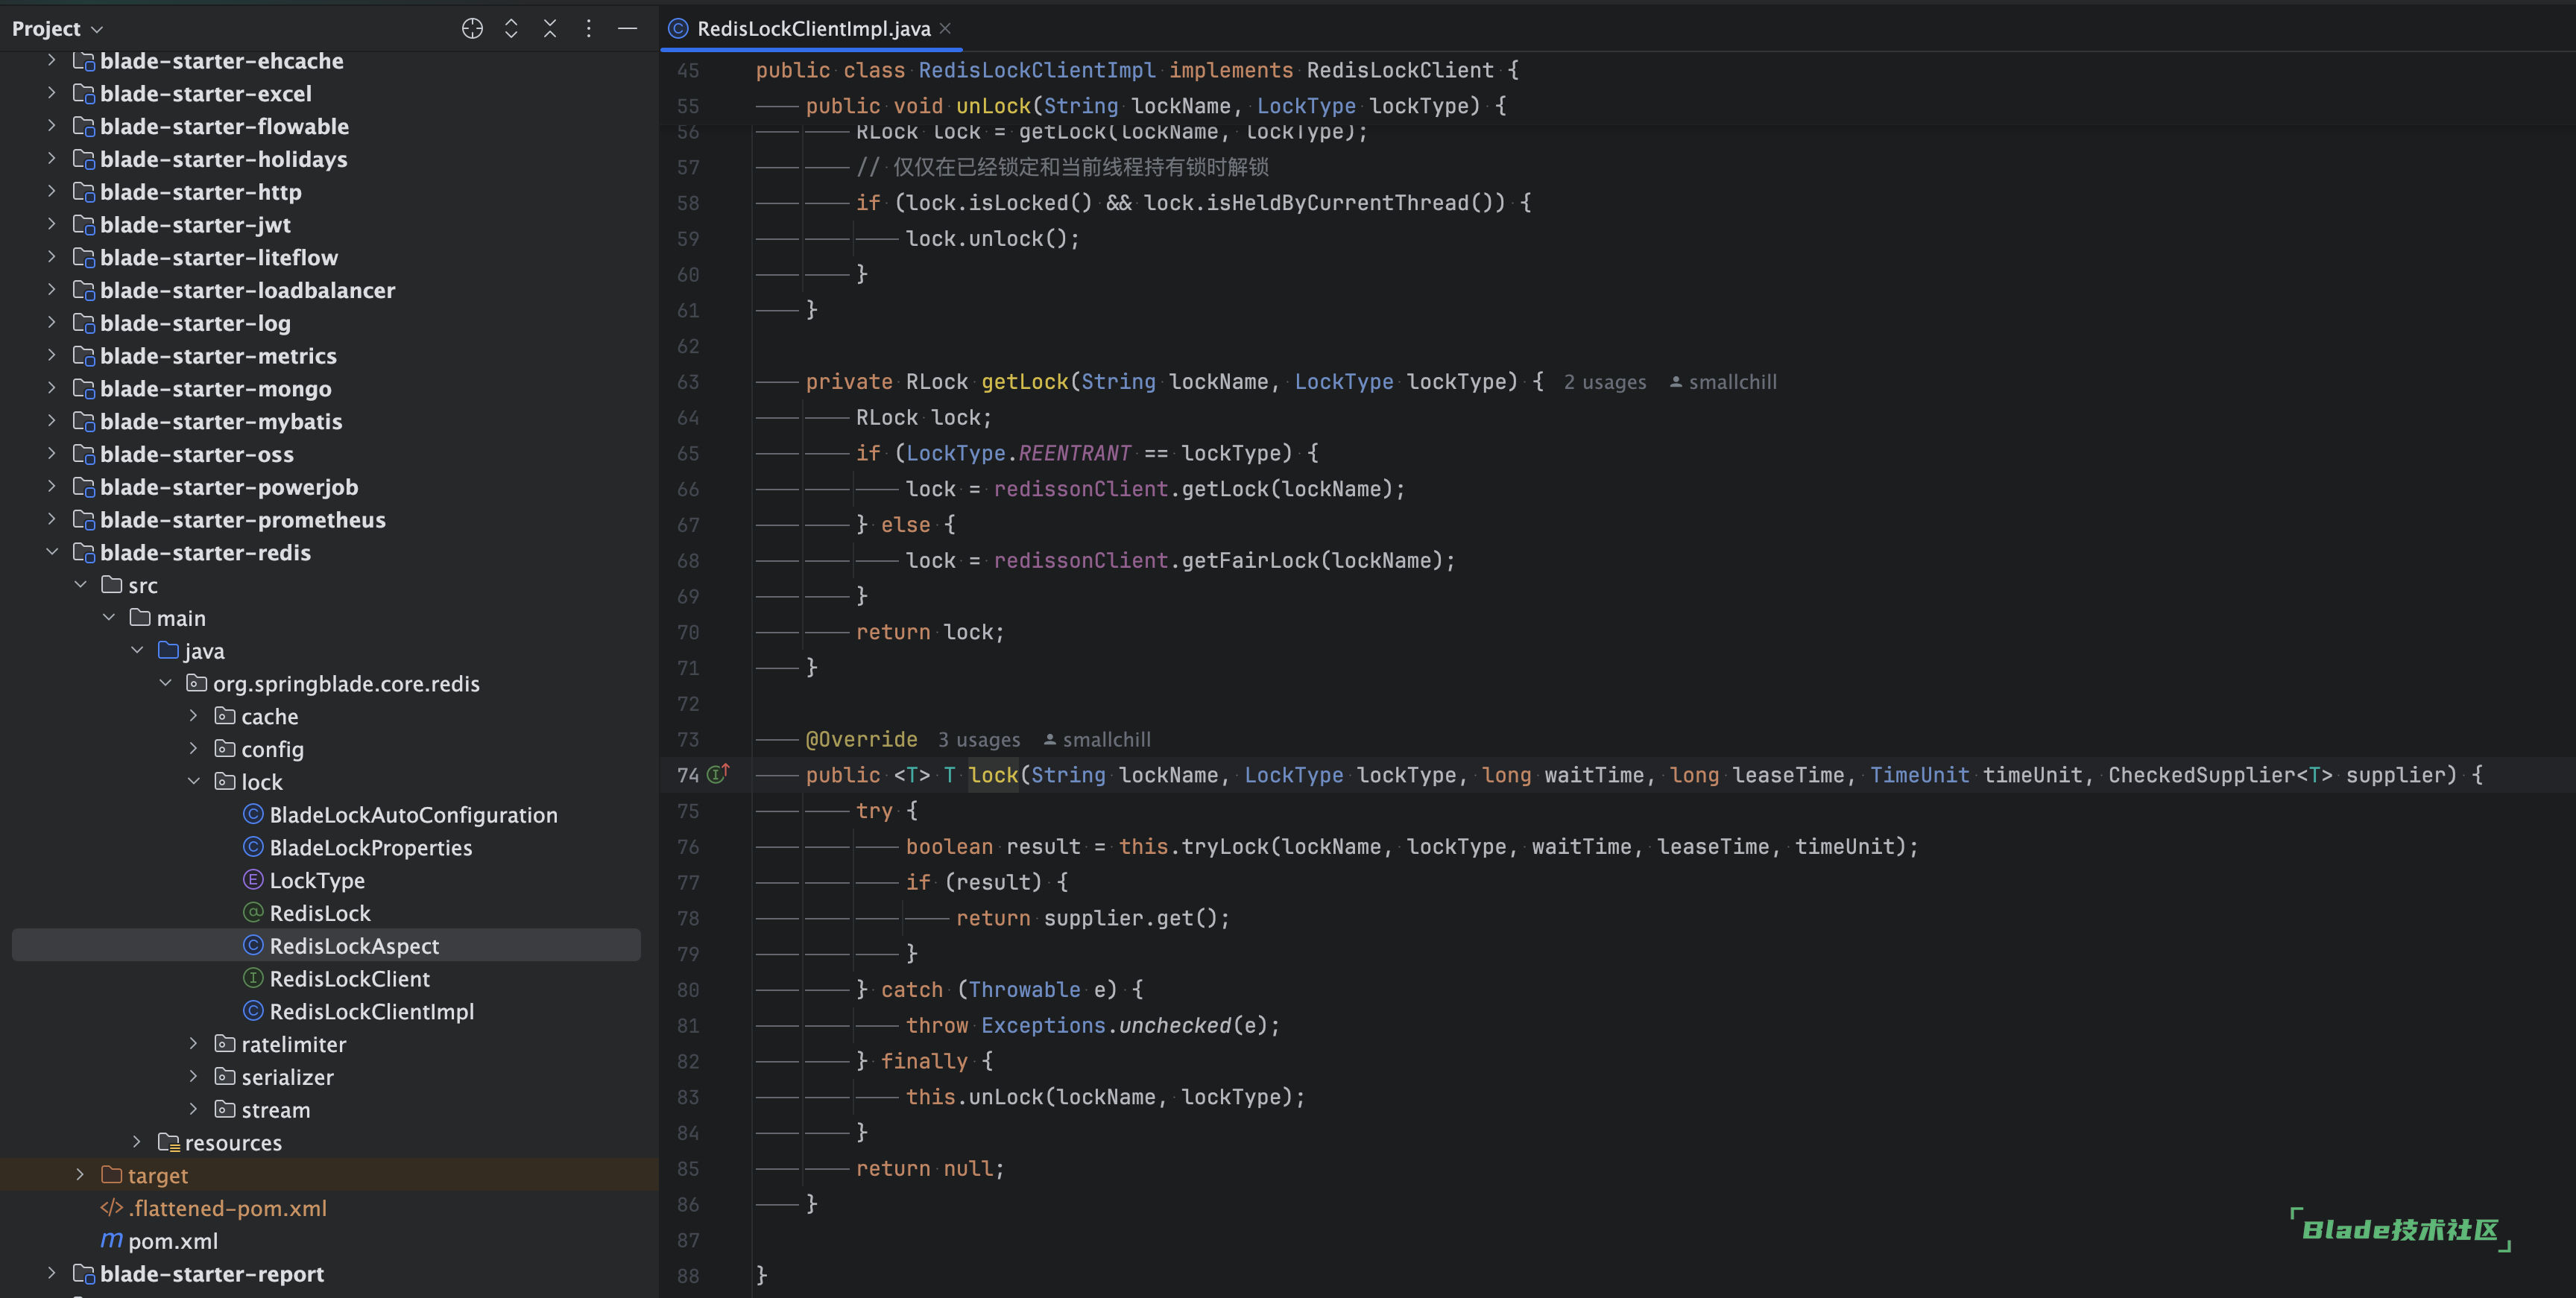Click the '3 usages' hint on line 73

[x=979, y=740]
